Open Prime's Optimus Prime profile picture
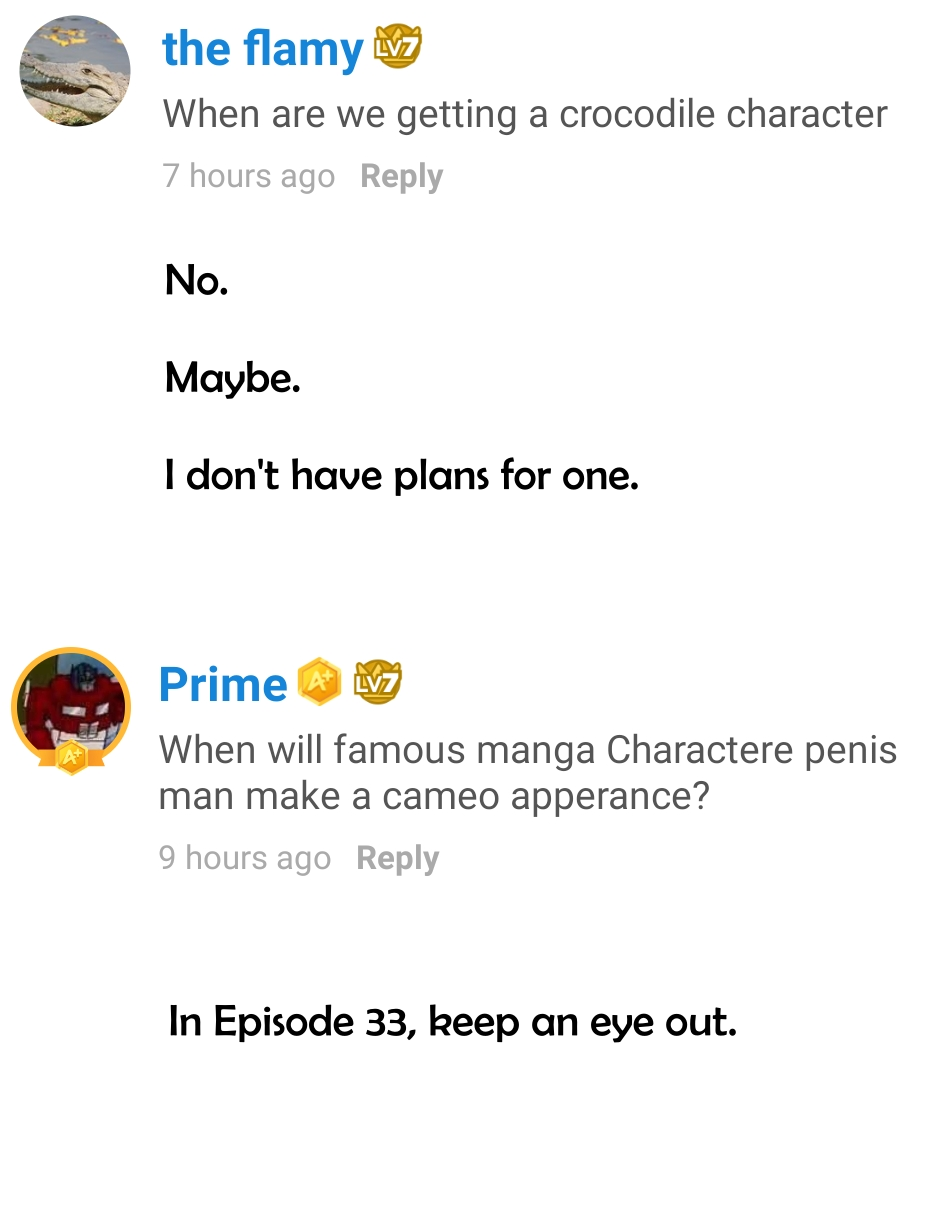Screen dimensions: 940x1214 pos(70,702)
